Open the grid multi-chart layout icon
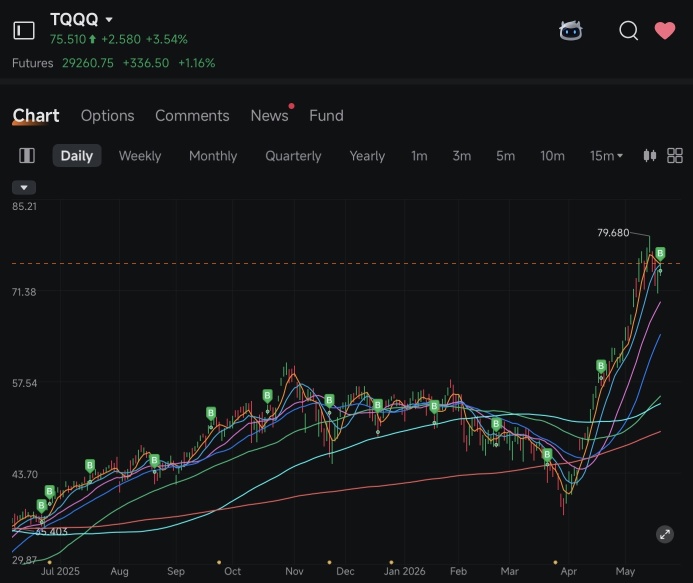The width and height of the screenshot is (693, 583). click(x=674, y=156)
